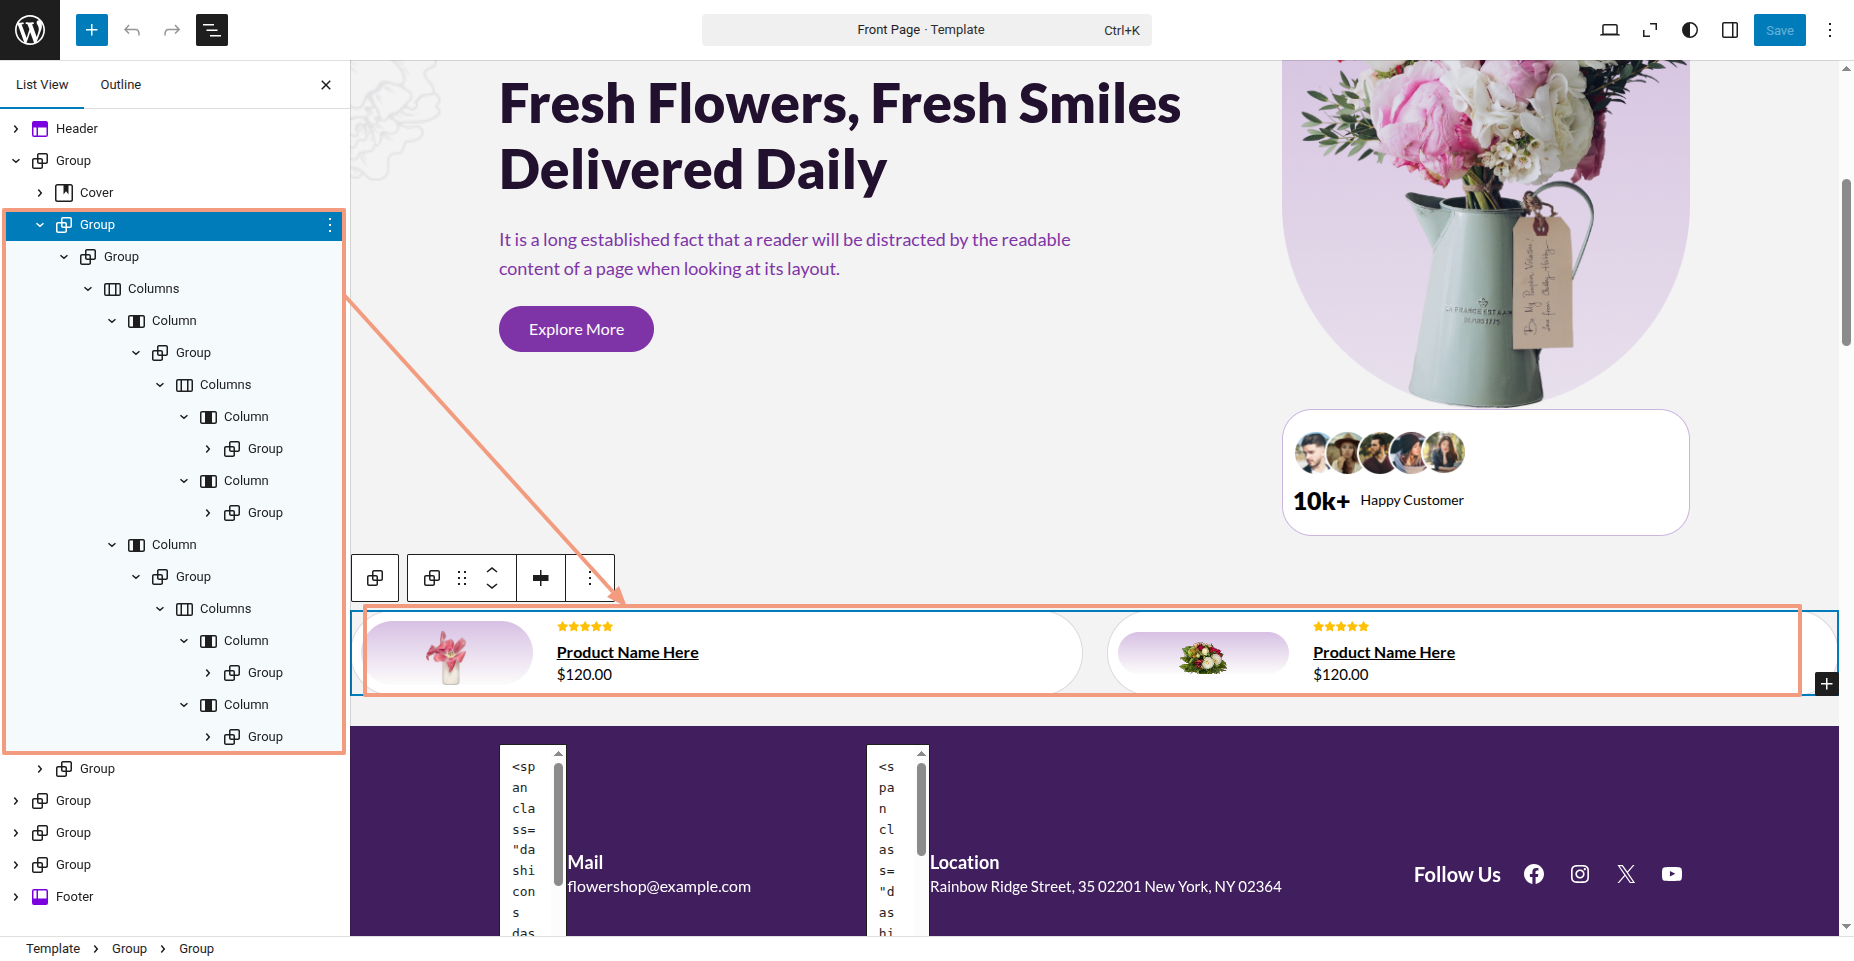Click the YouTube icon in the footer
This screenshot has width=1854, height=961.
[x=1672, y=874]
